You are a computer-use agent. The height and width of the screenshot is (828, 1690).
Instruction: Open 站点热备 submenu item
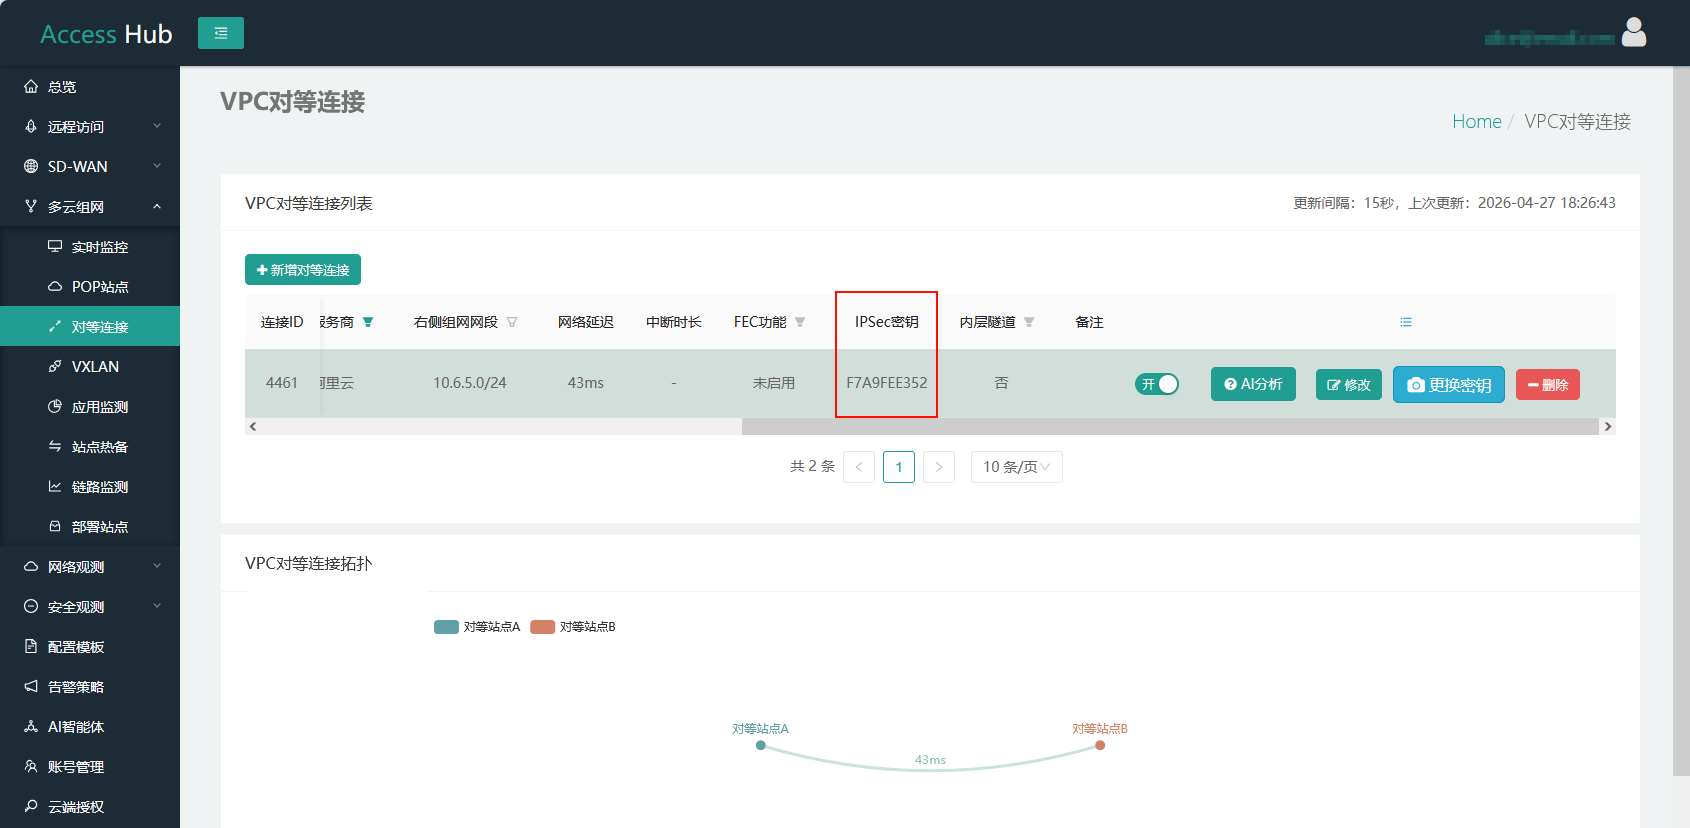(x=90, y=447)
